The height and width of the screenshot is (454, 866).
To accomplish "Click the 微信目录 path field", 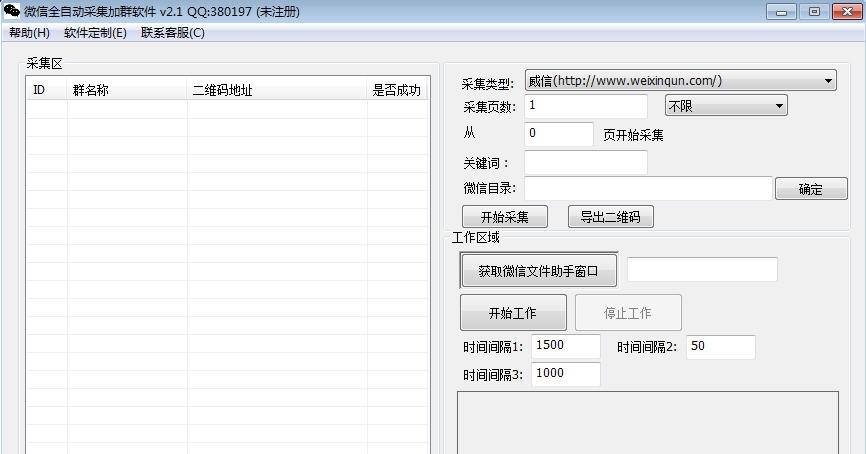I will [648, 188].
